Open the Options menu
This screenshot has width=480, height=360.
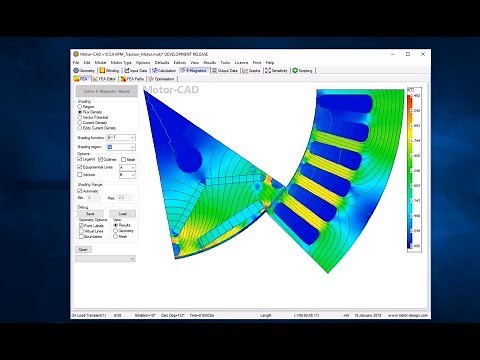pyautogui.click(x=143, y=63)
